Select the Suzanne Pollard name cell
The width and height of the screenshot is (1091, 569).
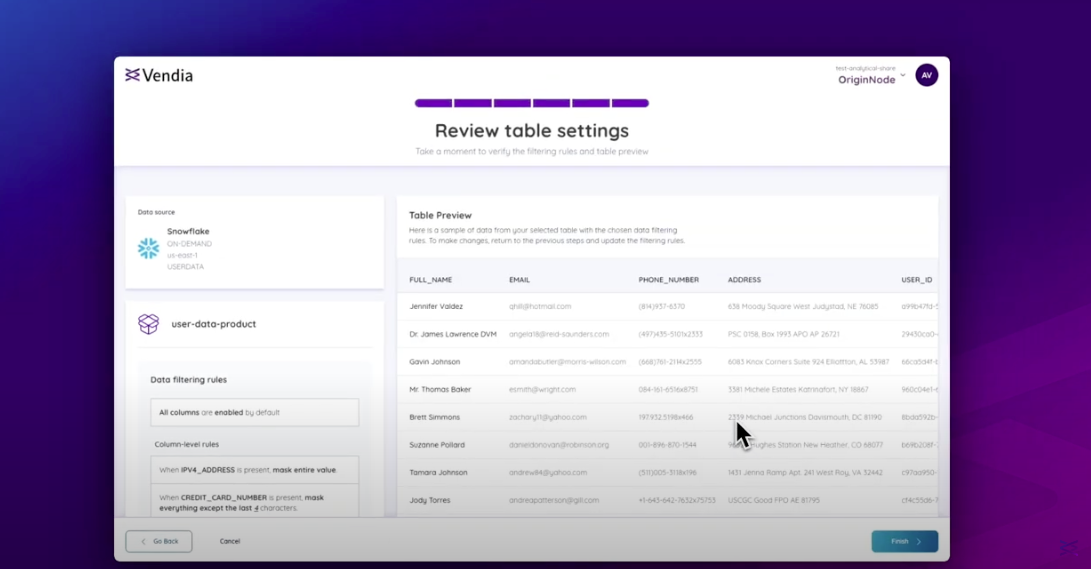437,444
